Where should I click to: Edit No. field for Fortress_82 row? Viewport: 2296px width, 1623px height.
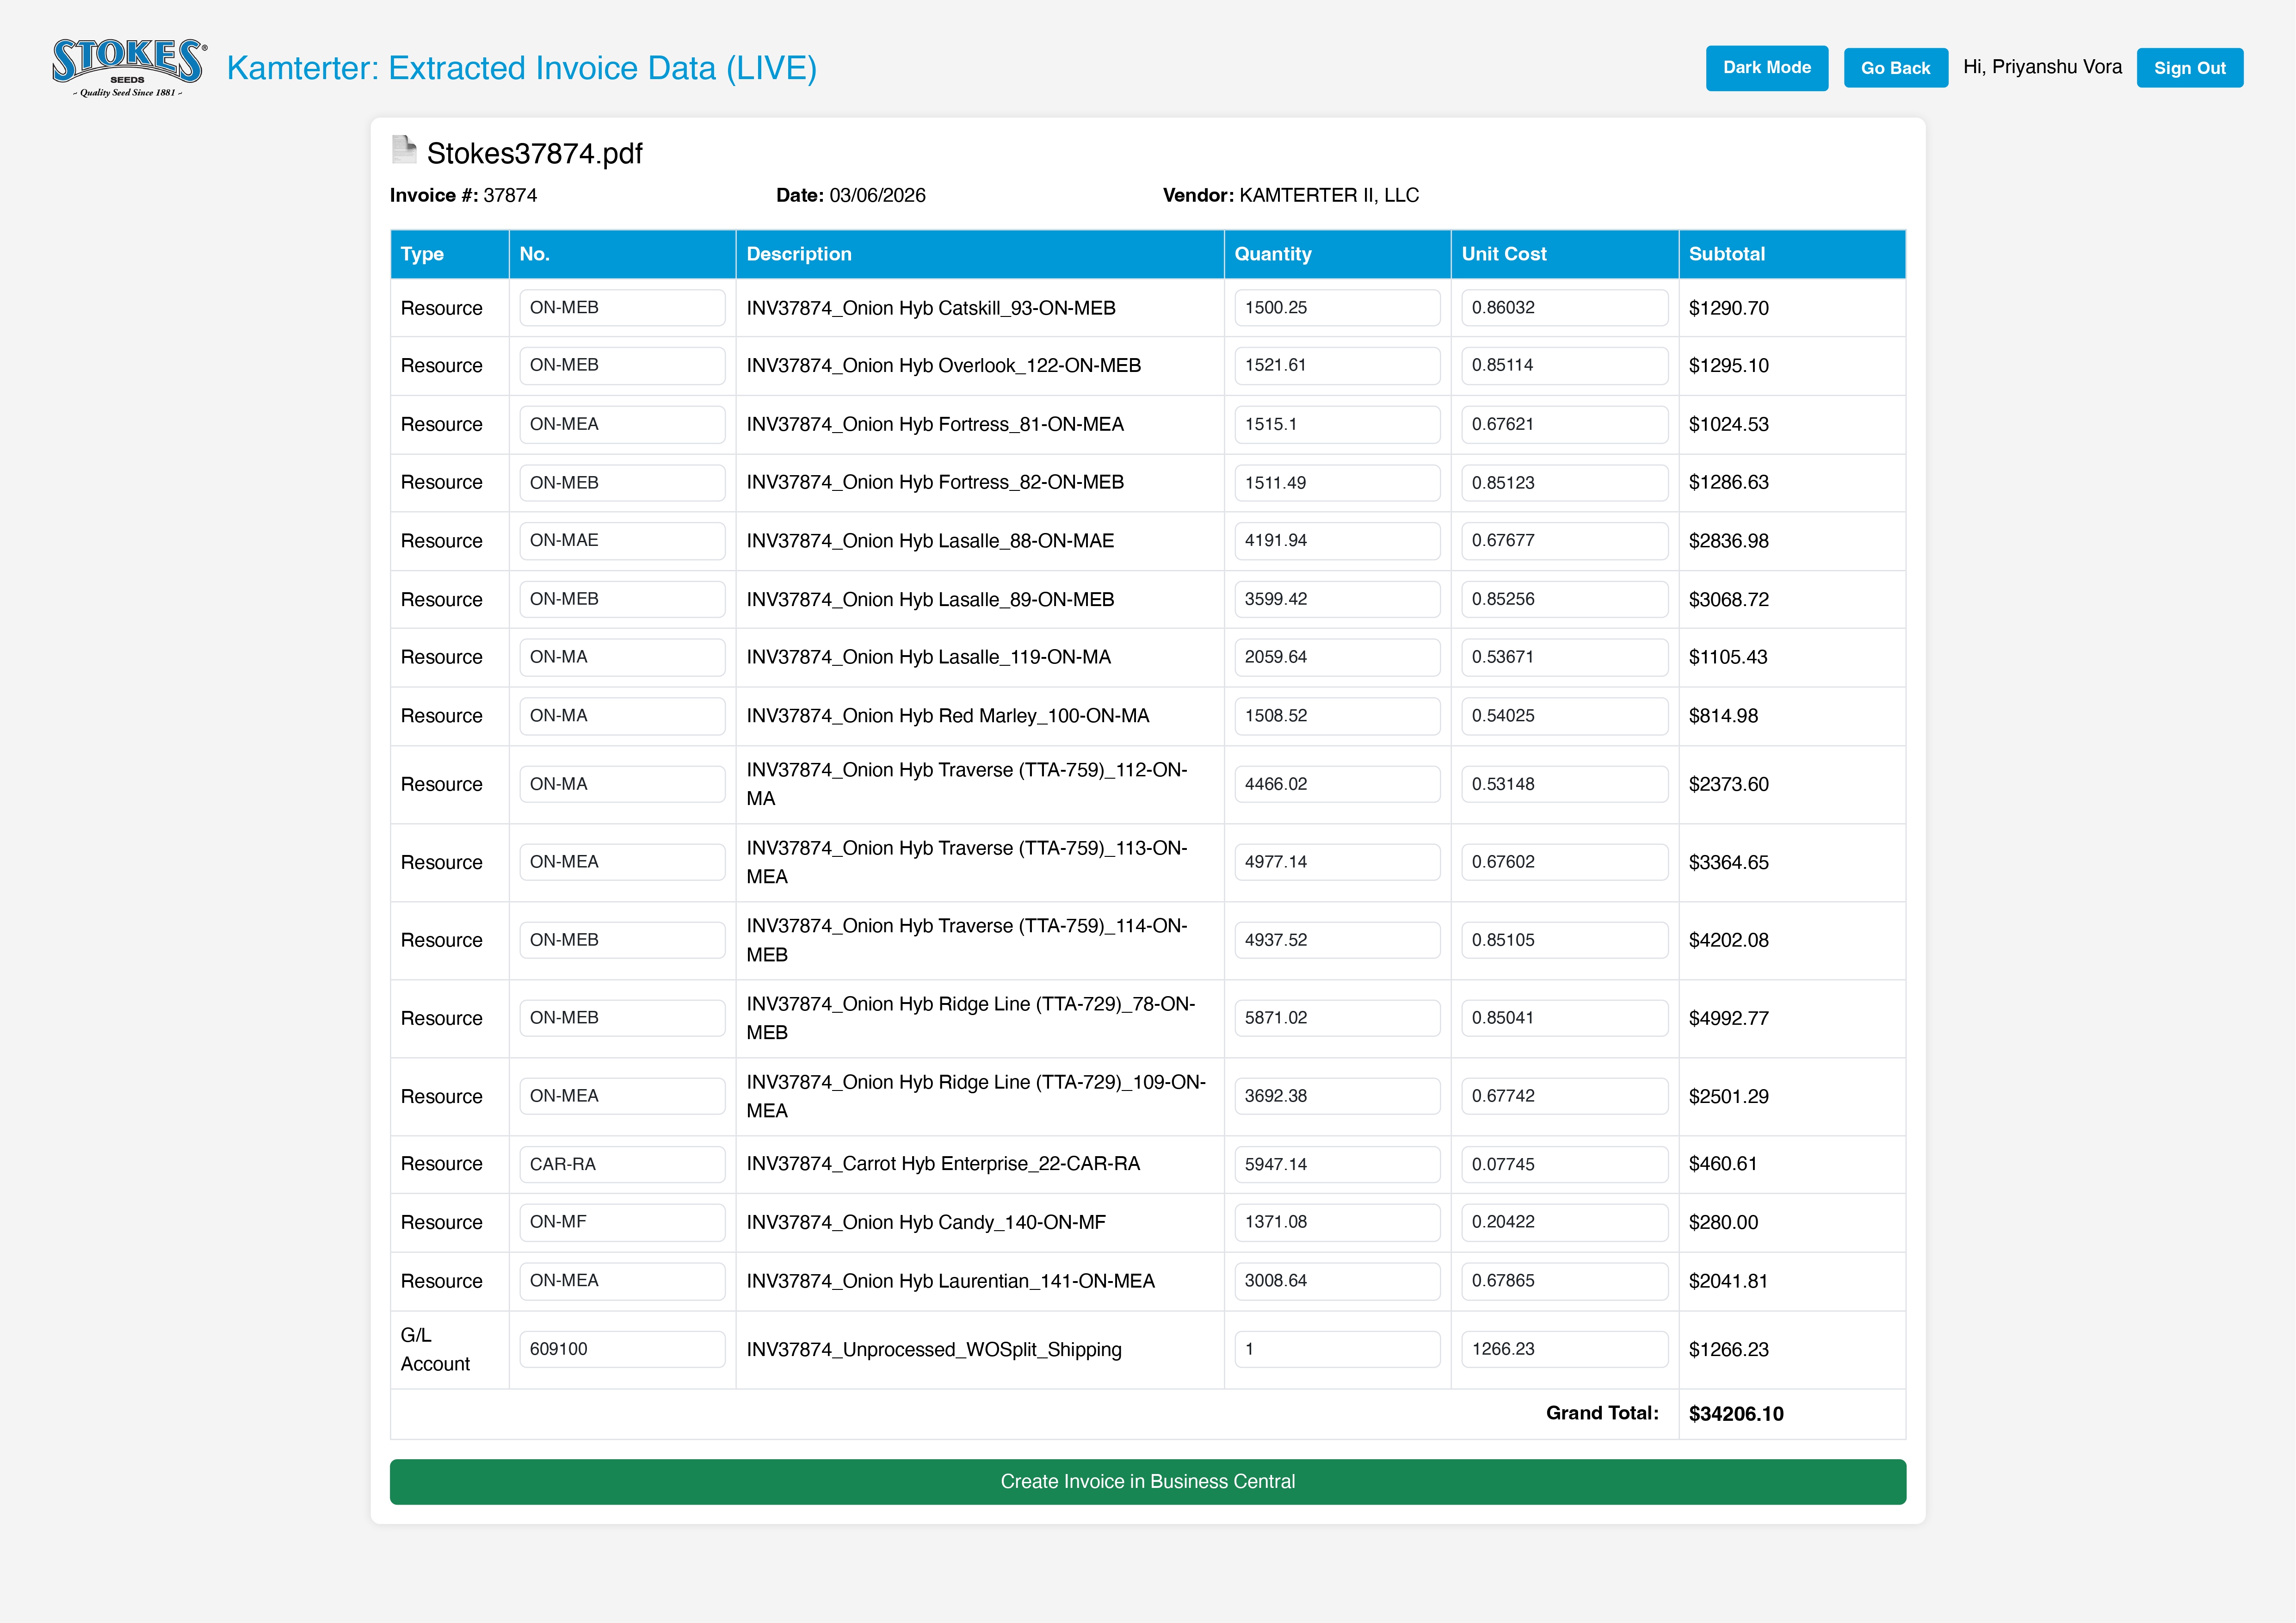click(622, 483)
